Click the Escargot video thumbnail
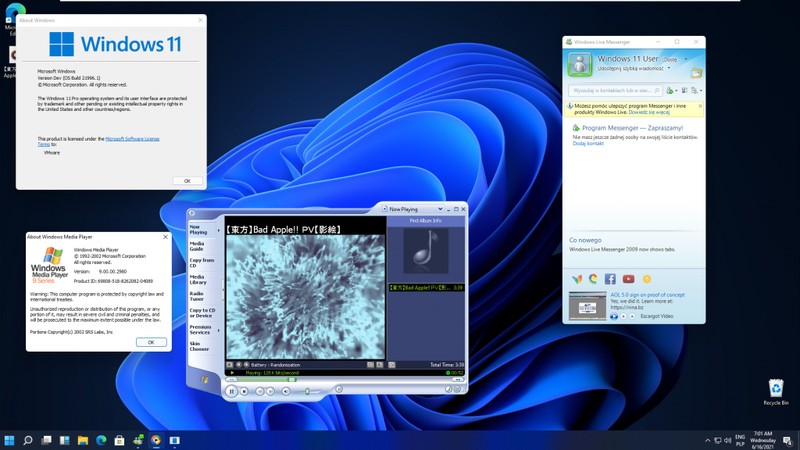This screenshot has height=450, width=800. click(587, 306)
